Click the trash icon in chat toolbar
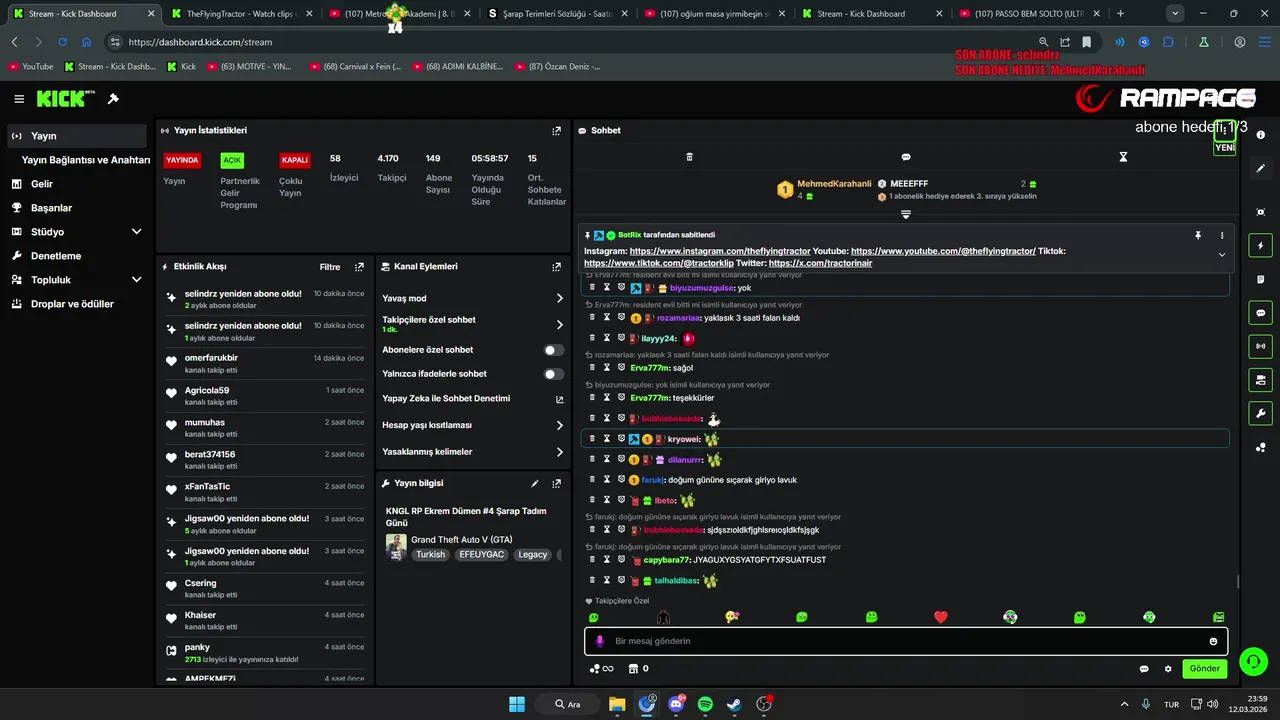This screenshot has width=1280, height=720. 689,157
